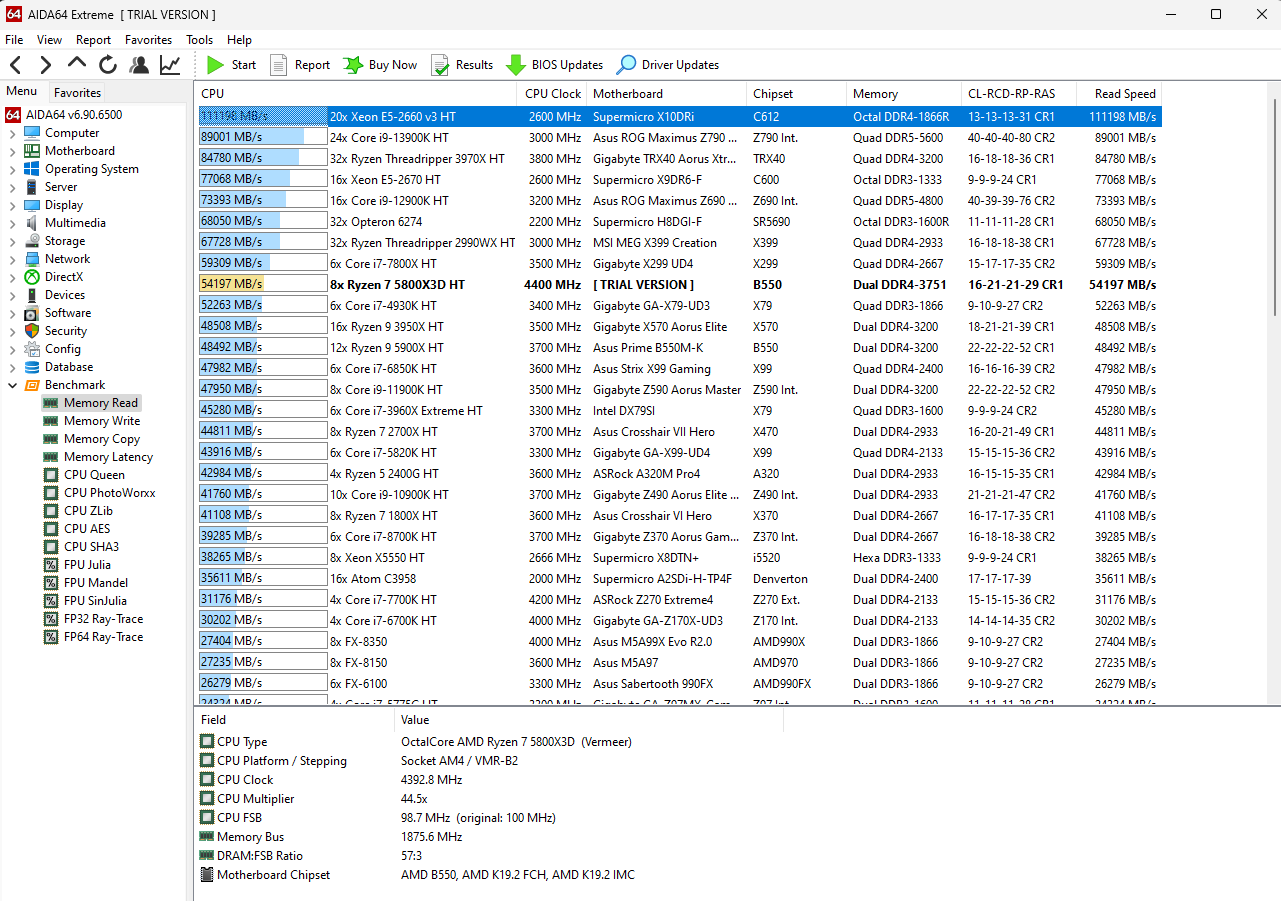Expand the Operating System tree node
Image resolution: width=1281 pixels, height=901 pixels.
point(12,169)
